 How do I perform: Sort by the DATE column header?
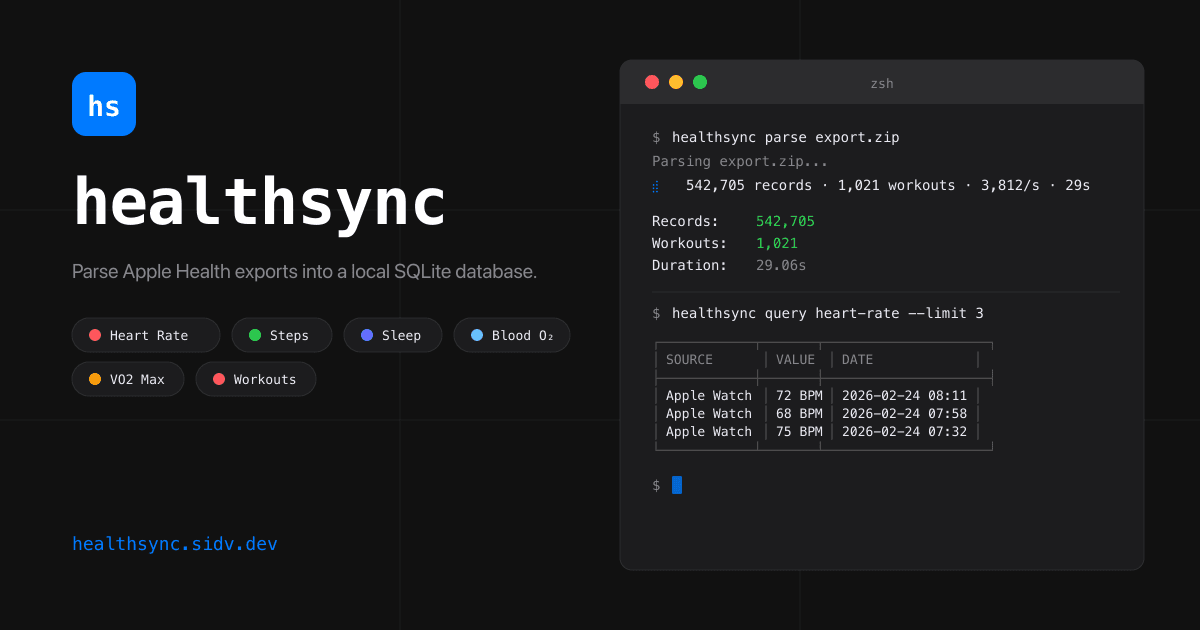coord(855,359)
